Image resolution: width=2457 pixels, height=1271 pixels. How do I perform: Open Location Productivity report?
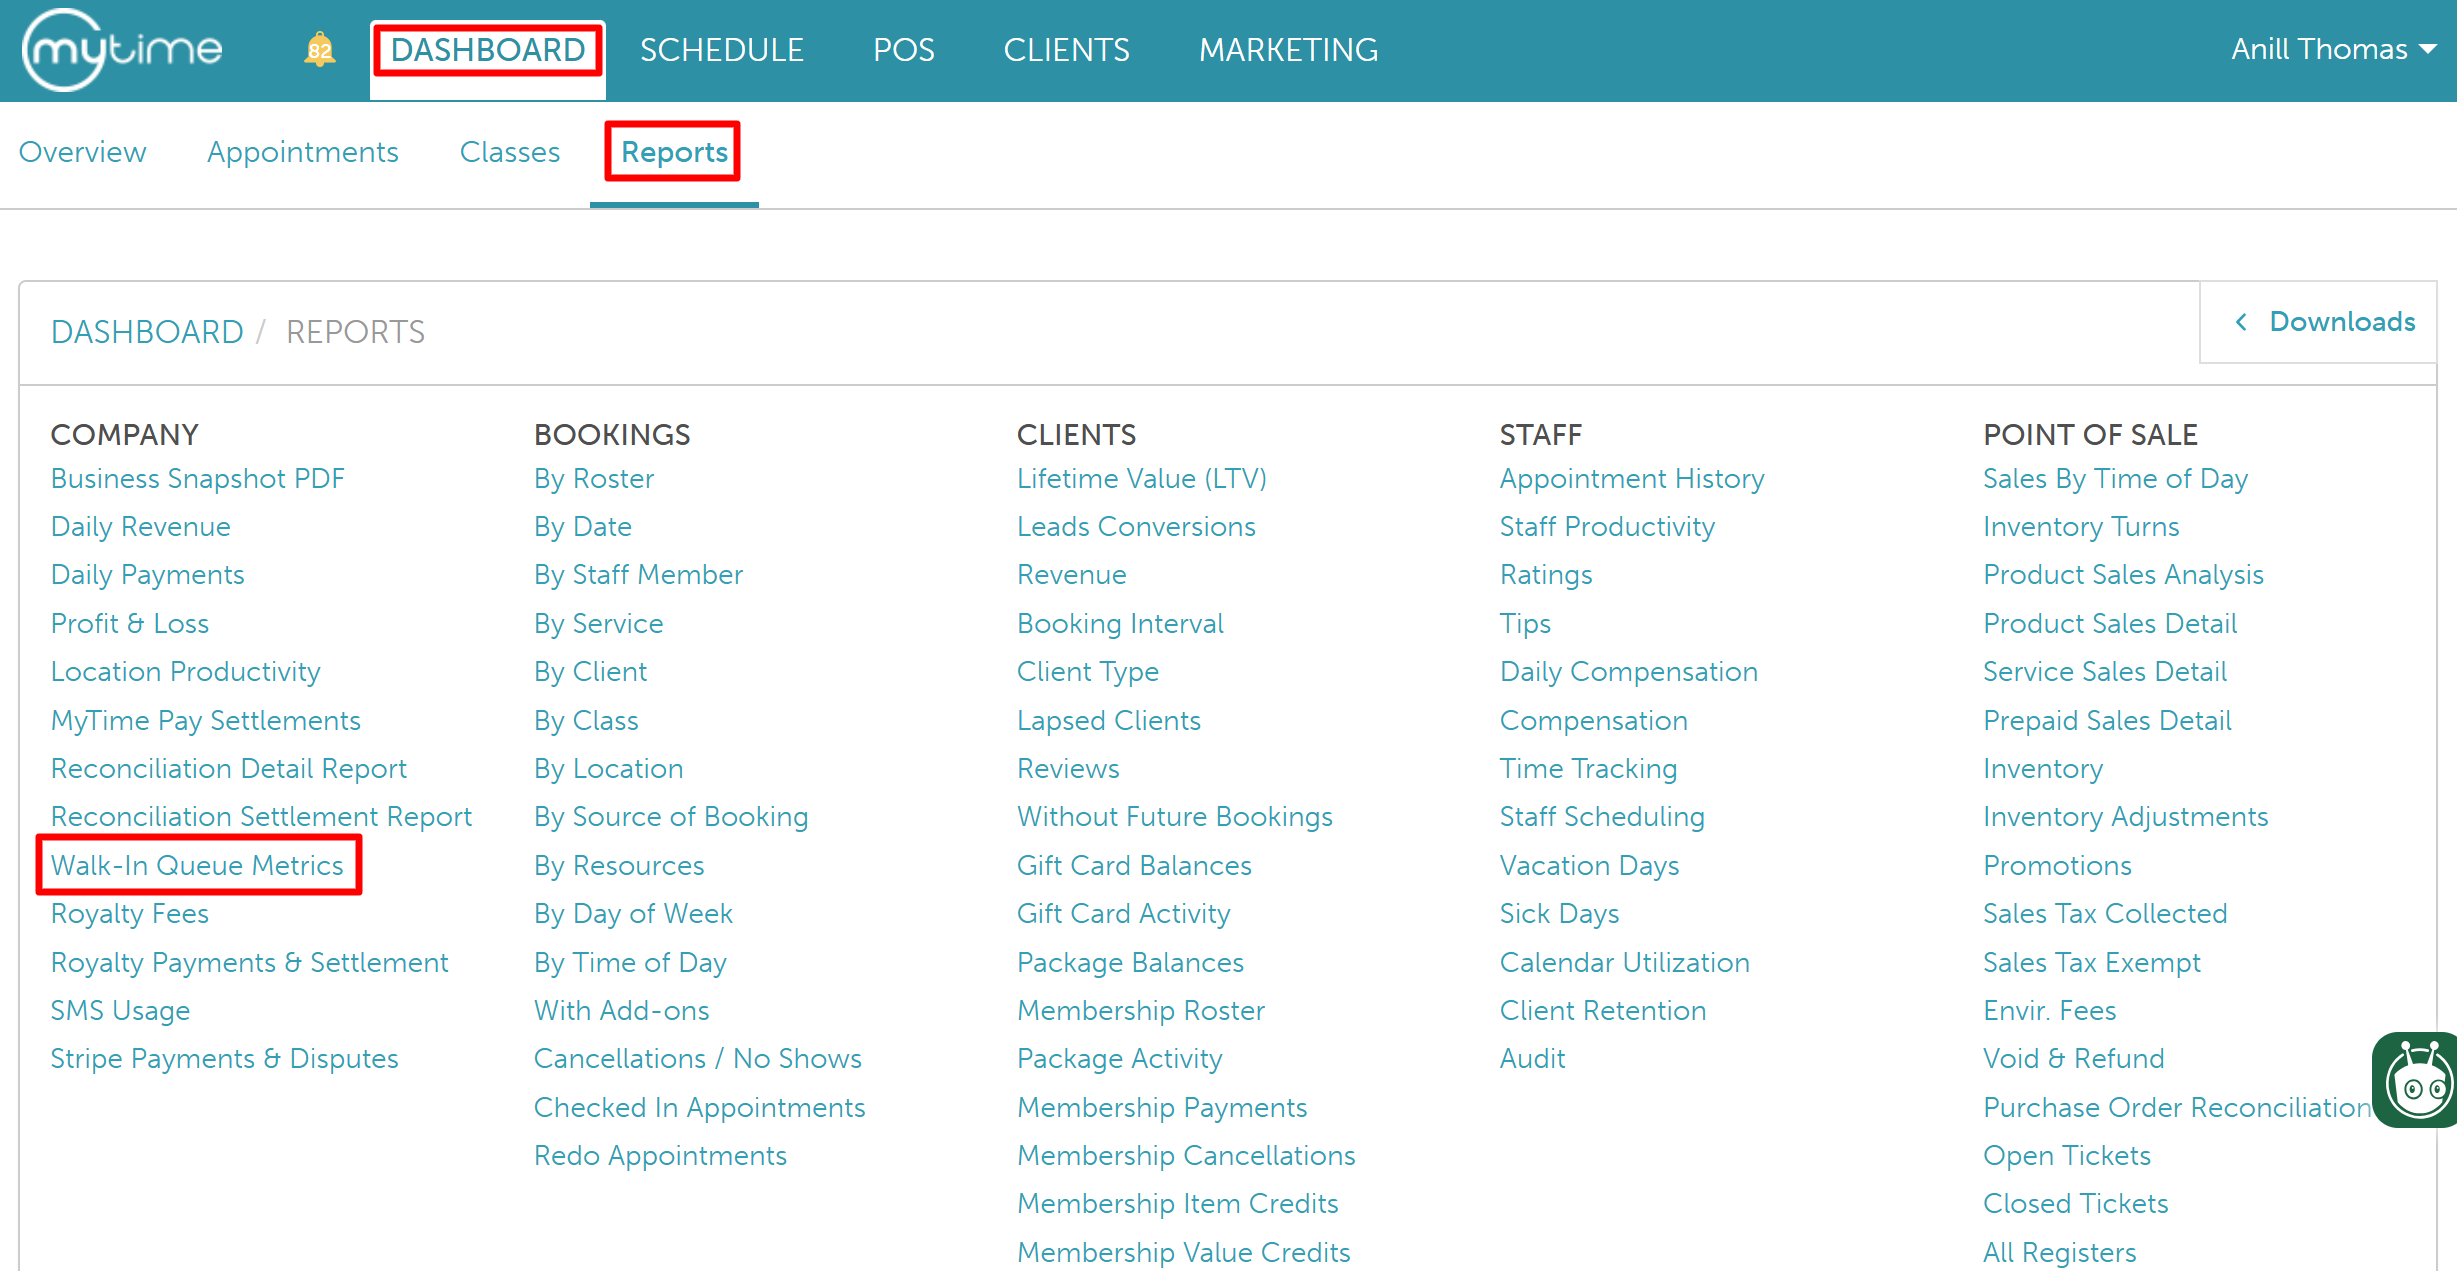click(186, 672)
